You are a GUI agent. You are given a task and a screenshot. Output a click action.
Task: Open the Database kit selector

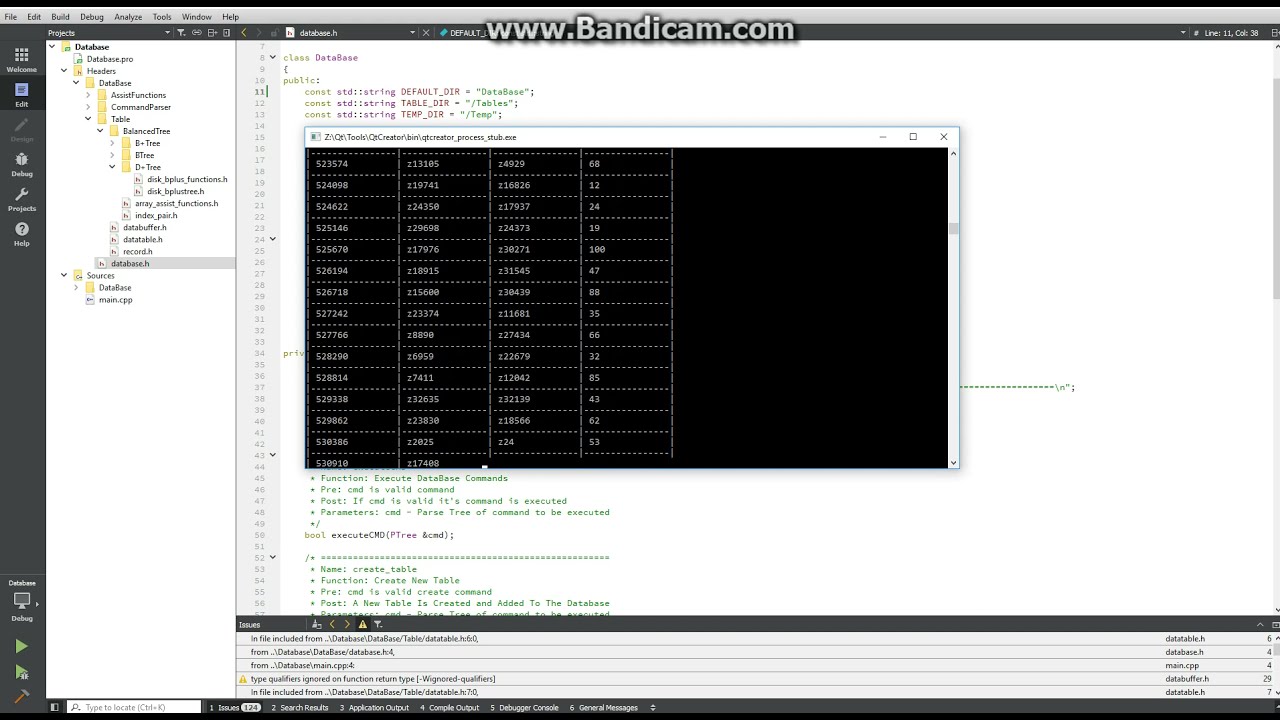pos(22,600)
